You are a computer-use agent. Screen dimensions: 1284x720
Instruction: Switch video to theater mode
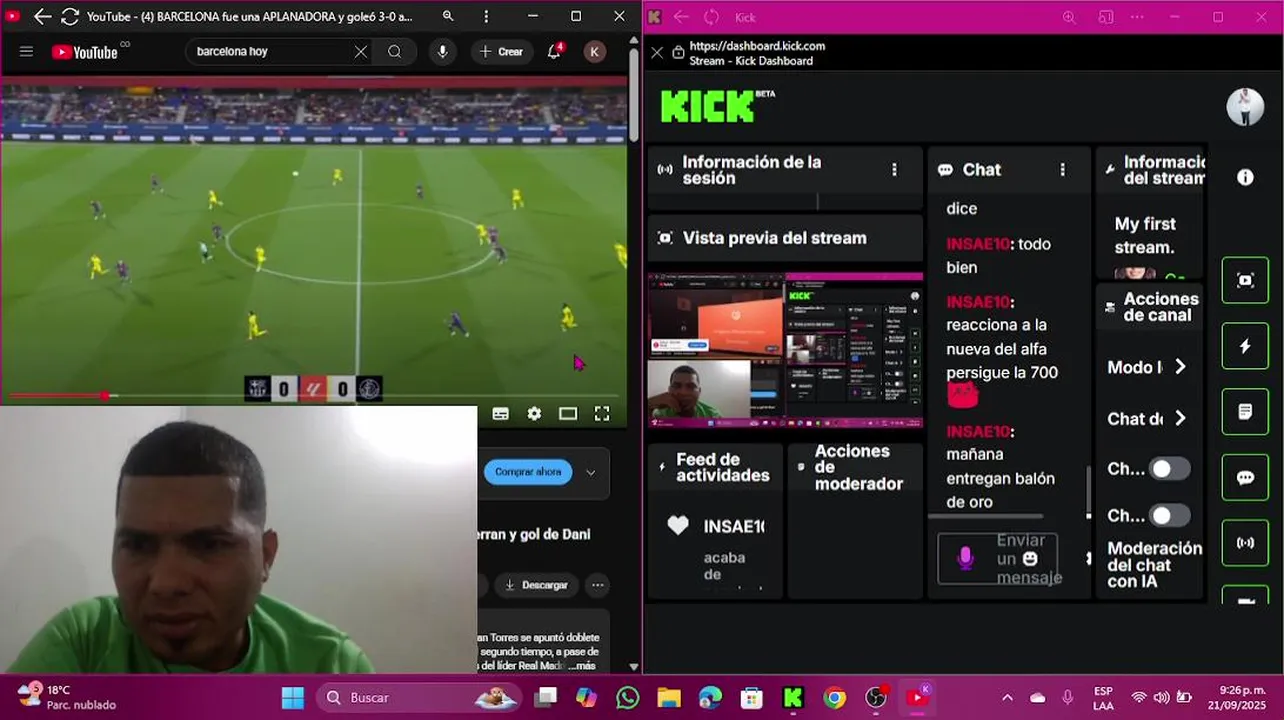point(568,413)
